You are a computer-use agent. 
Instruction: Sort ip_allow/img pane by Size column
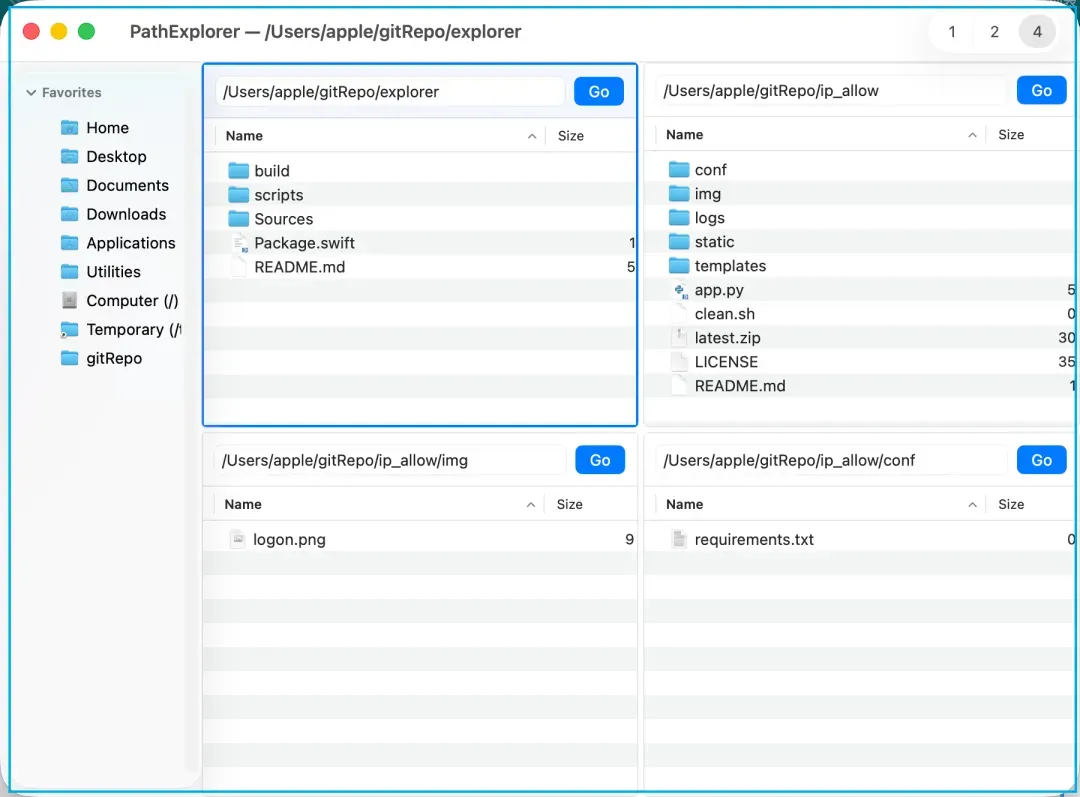tap(570, 504)
